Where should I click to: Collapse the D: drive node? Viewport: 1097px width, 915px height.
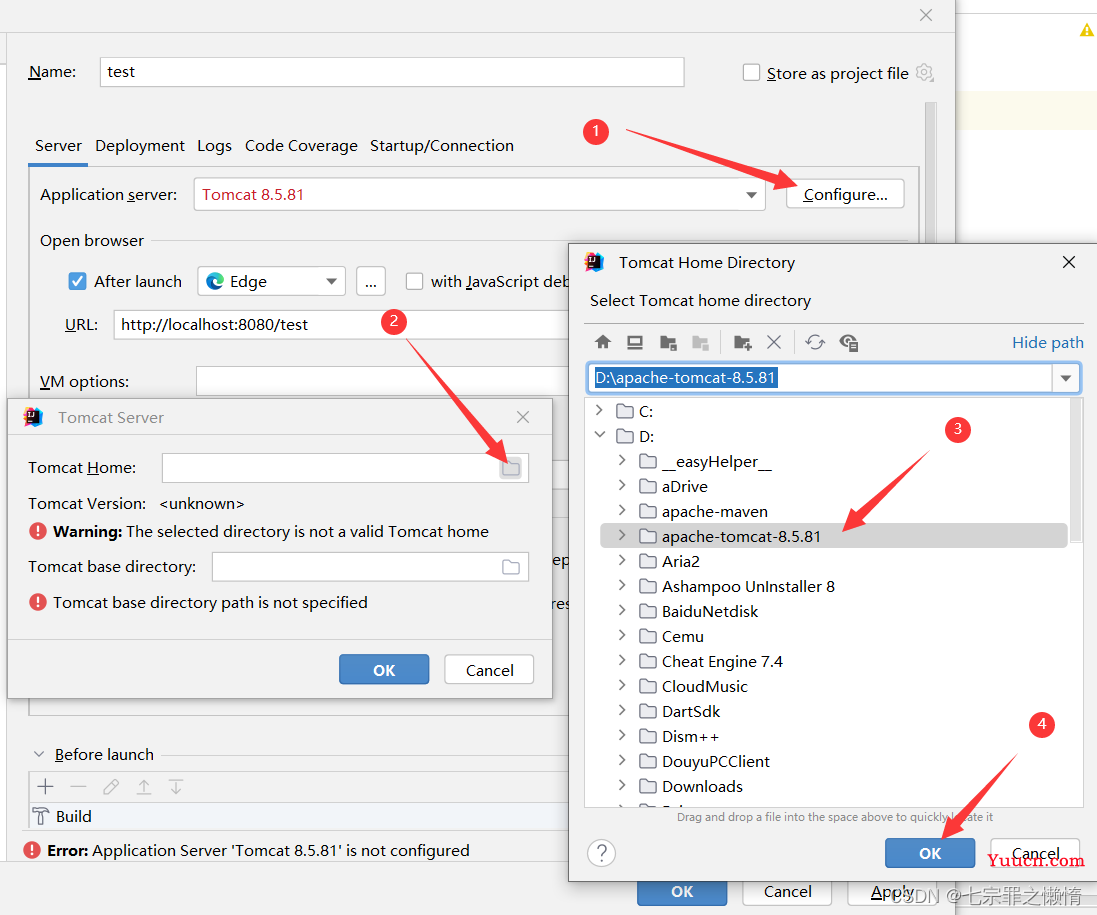pyautogui.click(x=600, y=434)
